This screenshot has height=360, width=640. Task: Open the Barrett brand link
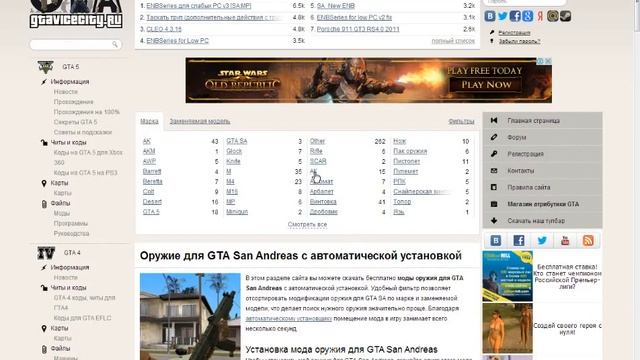click(x=152, y=171)
